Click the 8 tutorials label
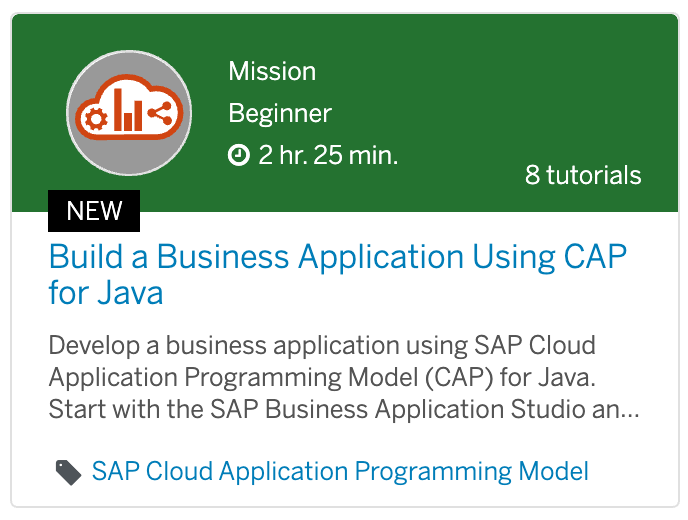 click(583, 175)
